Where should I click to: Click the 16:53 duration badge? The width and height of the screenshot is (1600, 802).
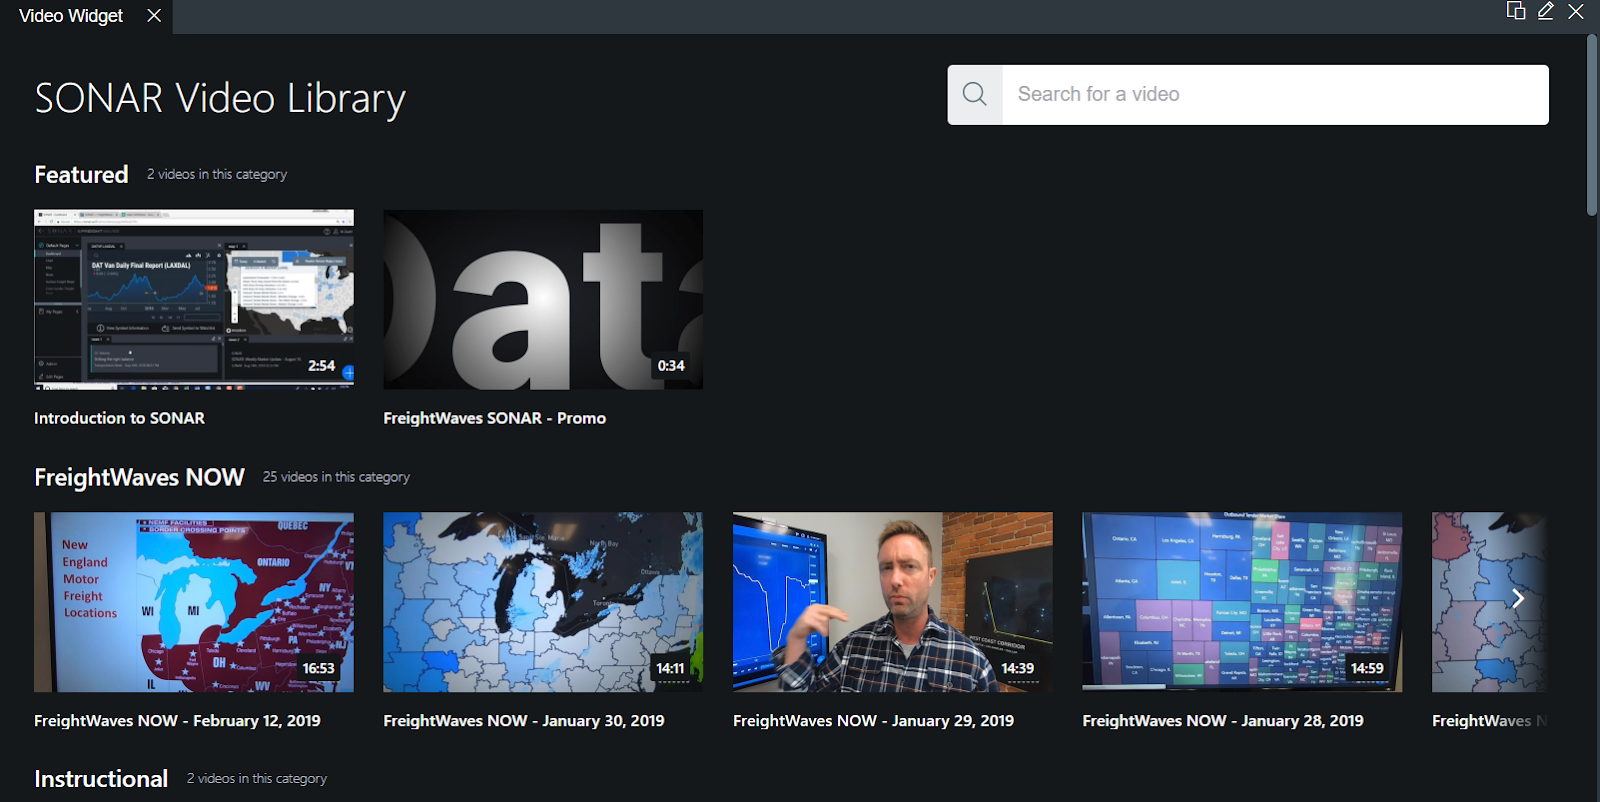tap(319, 668)
